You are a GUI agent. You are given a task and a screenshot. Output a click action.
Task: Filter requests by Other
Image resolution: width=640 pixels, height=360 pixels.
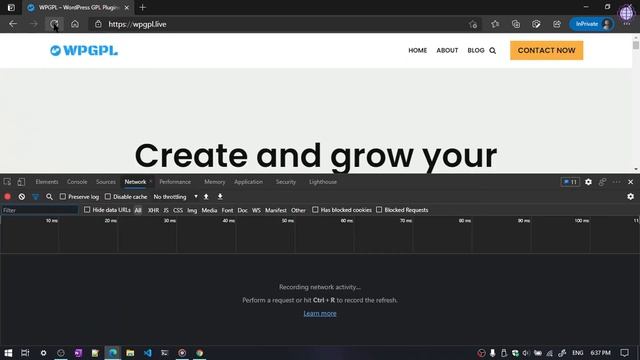pos(298,210)
